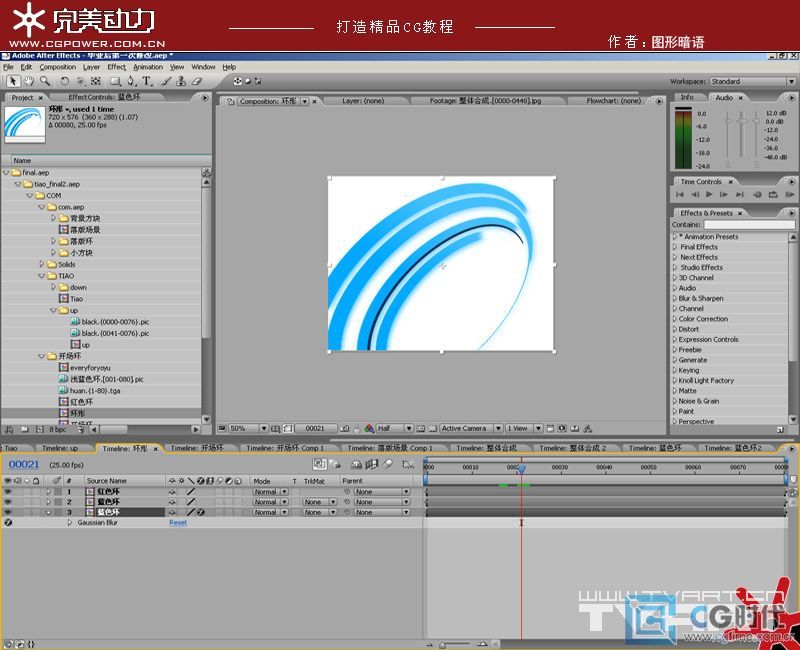Click the shy layers icon in timeline
Viewport: 800px width, 650px height.
(356, 464)
